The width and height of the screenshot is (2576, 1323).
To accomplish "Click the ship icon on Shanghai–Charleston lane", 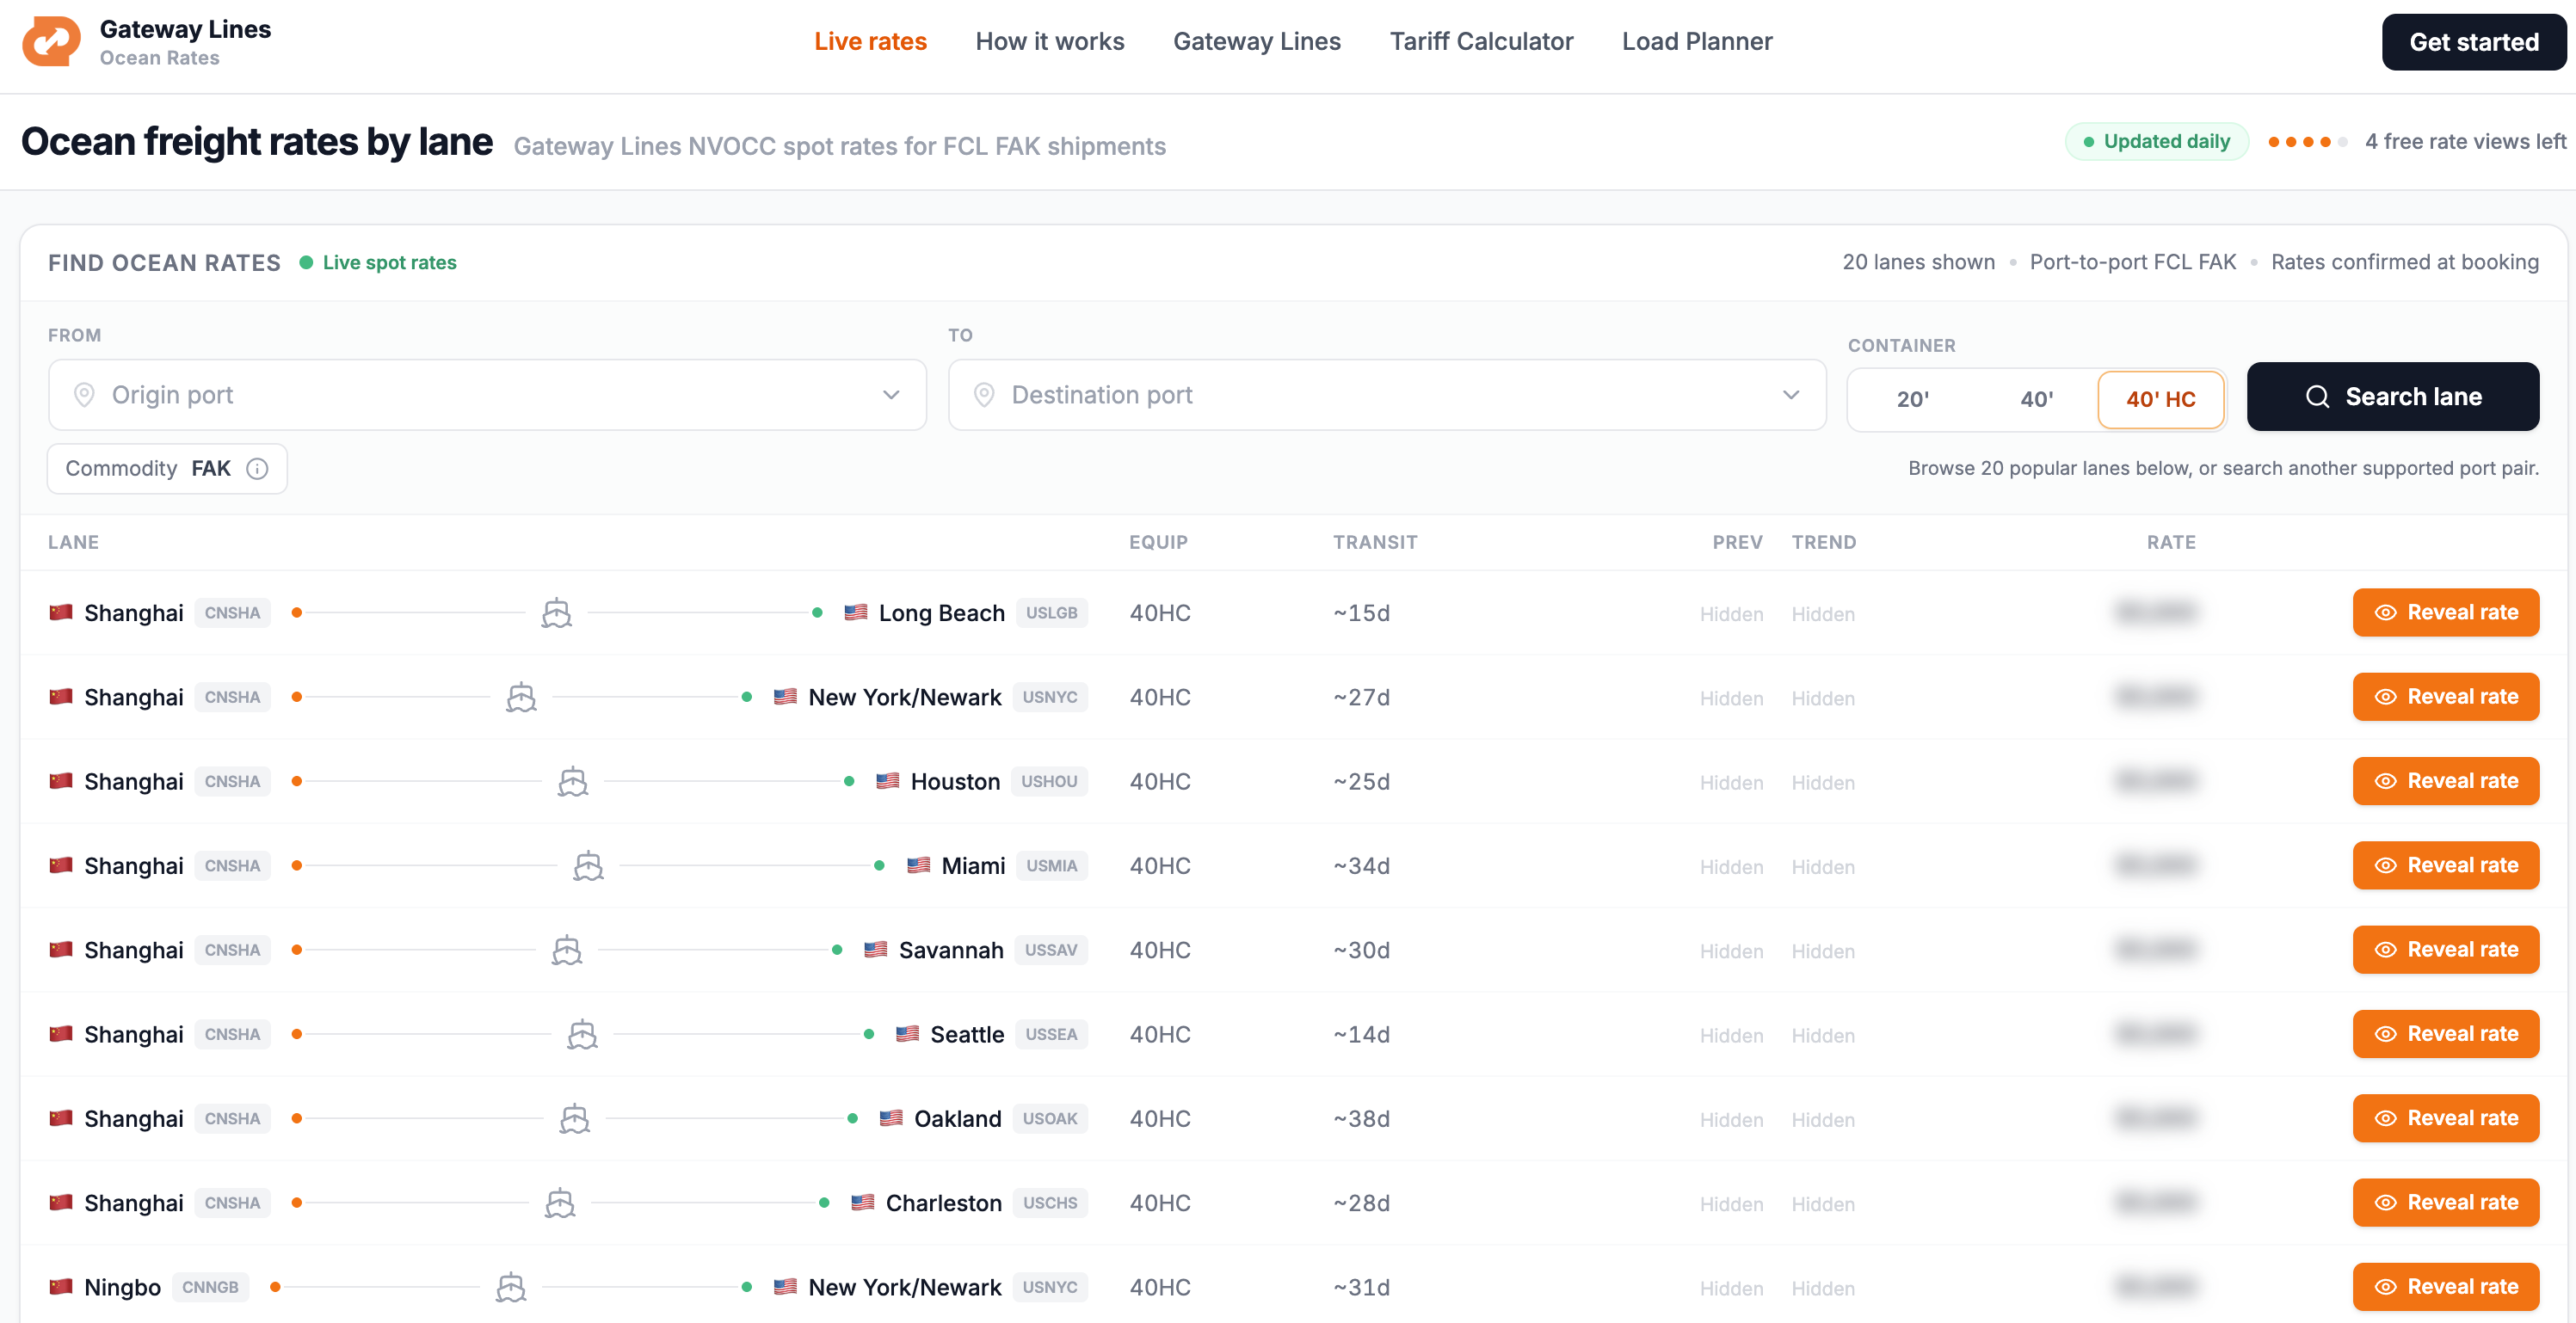I will click(x=560, y=1202).
